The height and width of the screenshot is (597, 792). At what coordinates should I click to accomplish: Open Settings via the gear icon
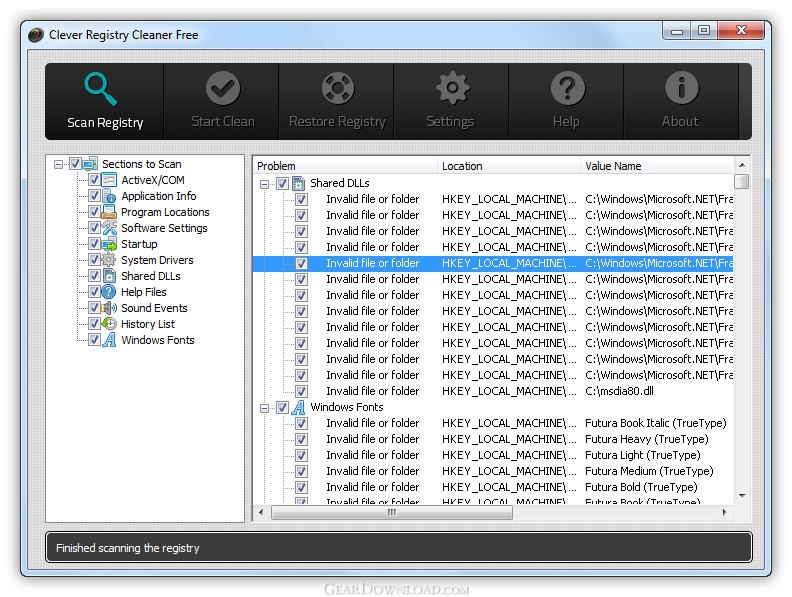[453, 88]
